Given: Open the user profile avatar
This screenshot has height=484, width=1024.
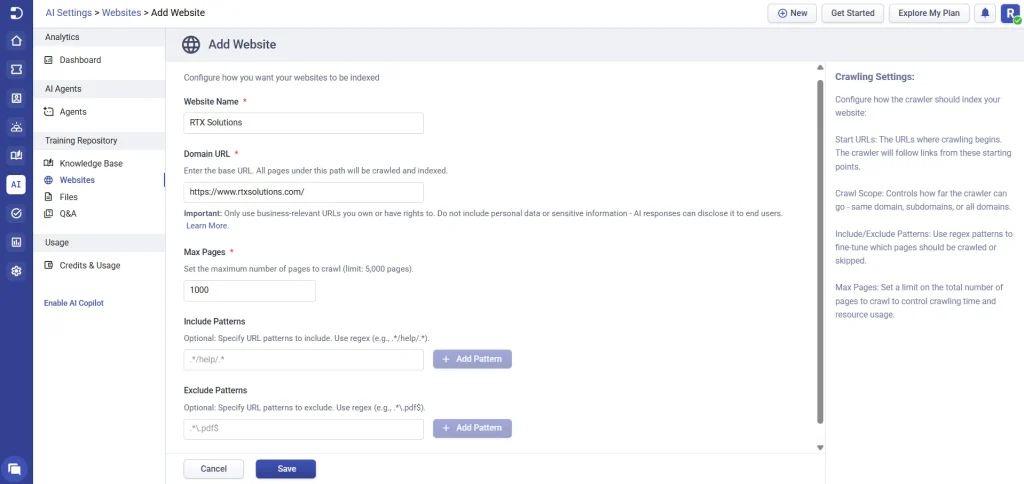Looking at the screenshot, I should (1010, 13).
